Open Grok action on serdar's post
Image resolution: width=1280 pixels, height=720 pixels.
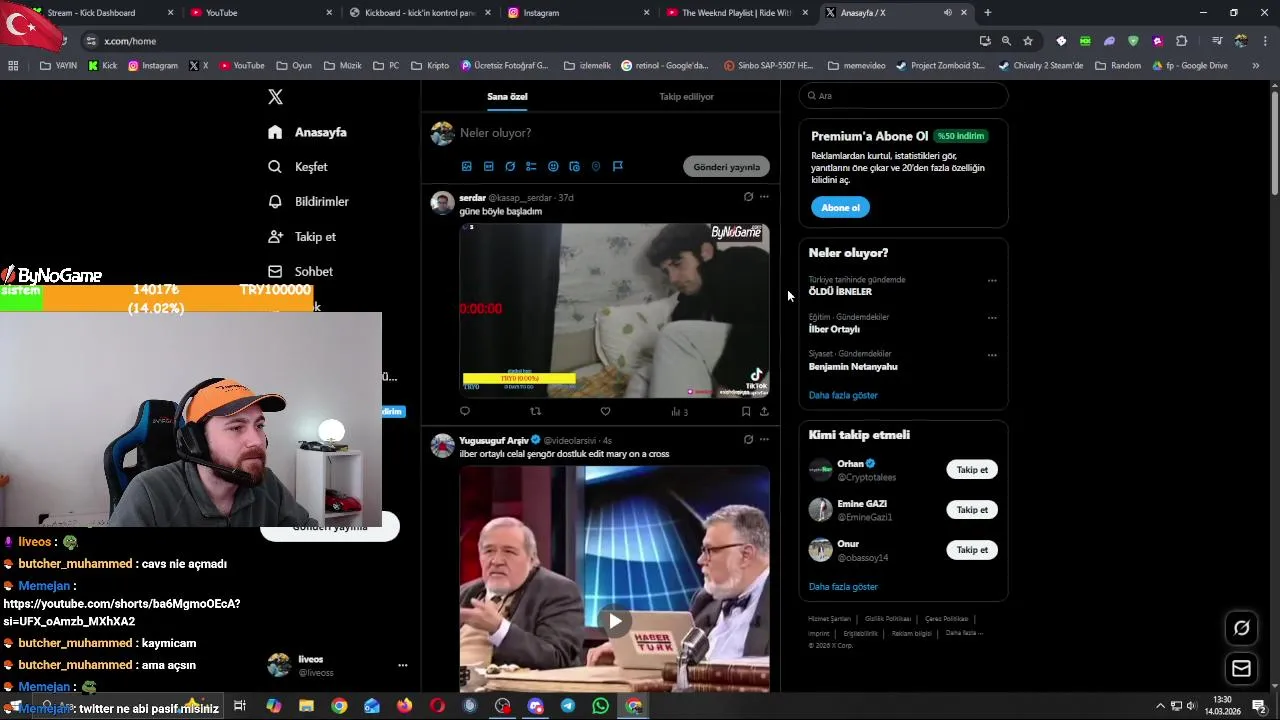(748, 197)
